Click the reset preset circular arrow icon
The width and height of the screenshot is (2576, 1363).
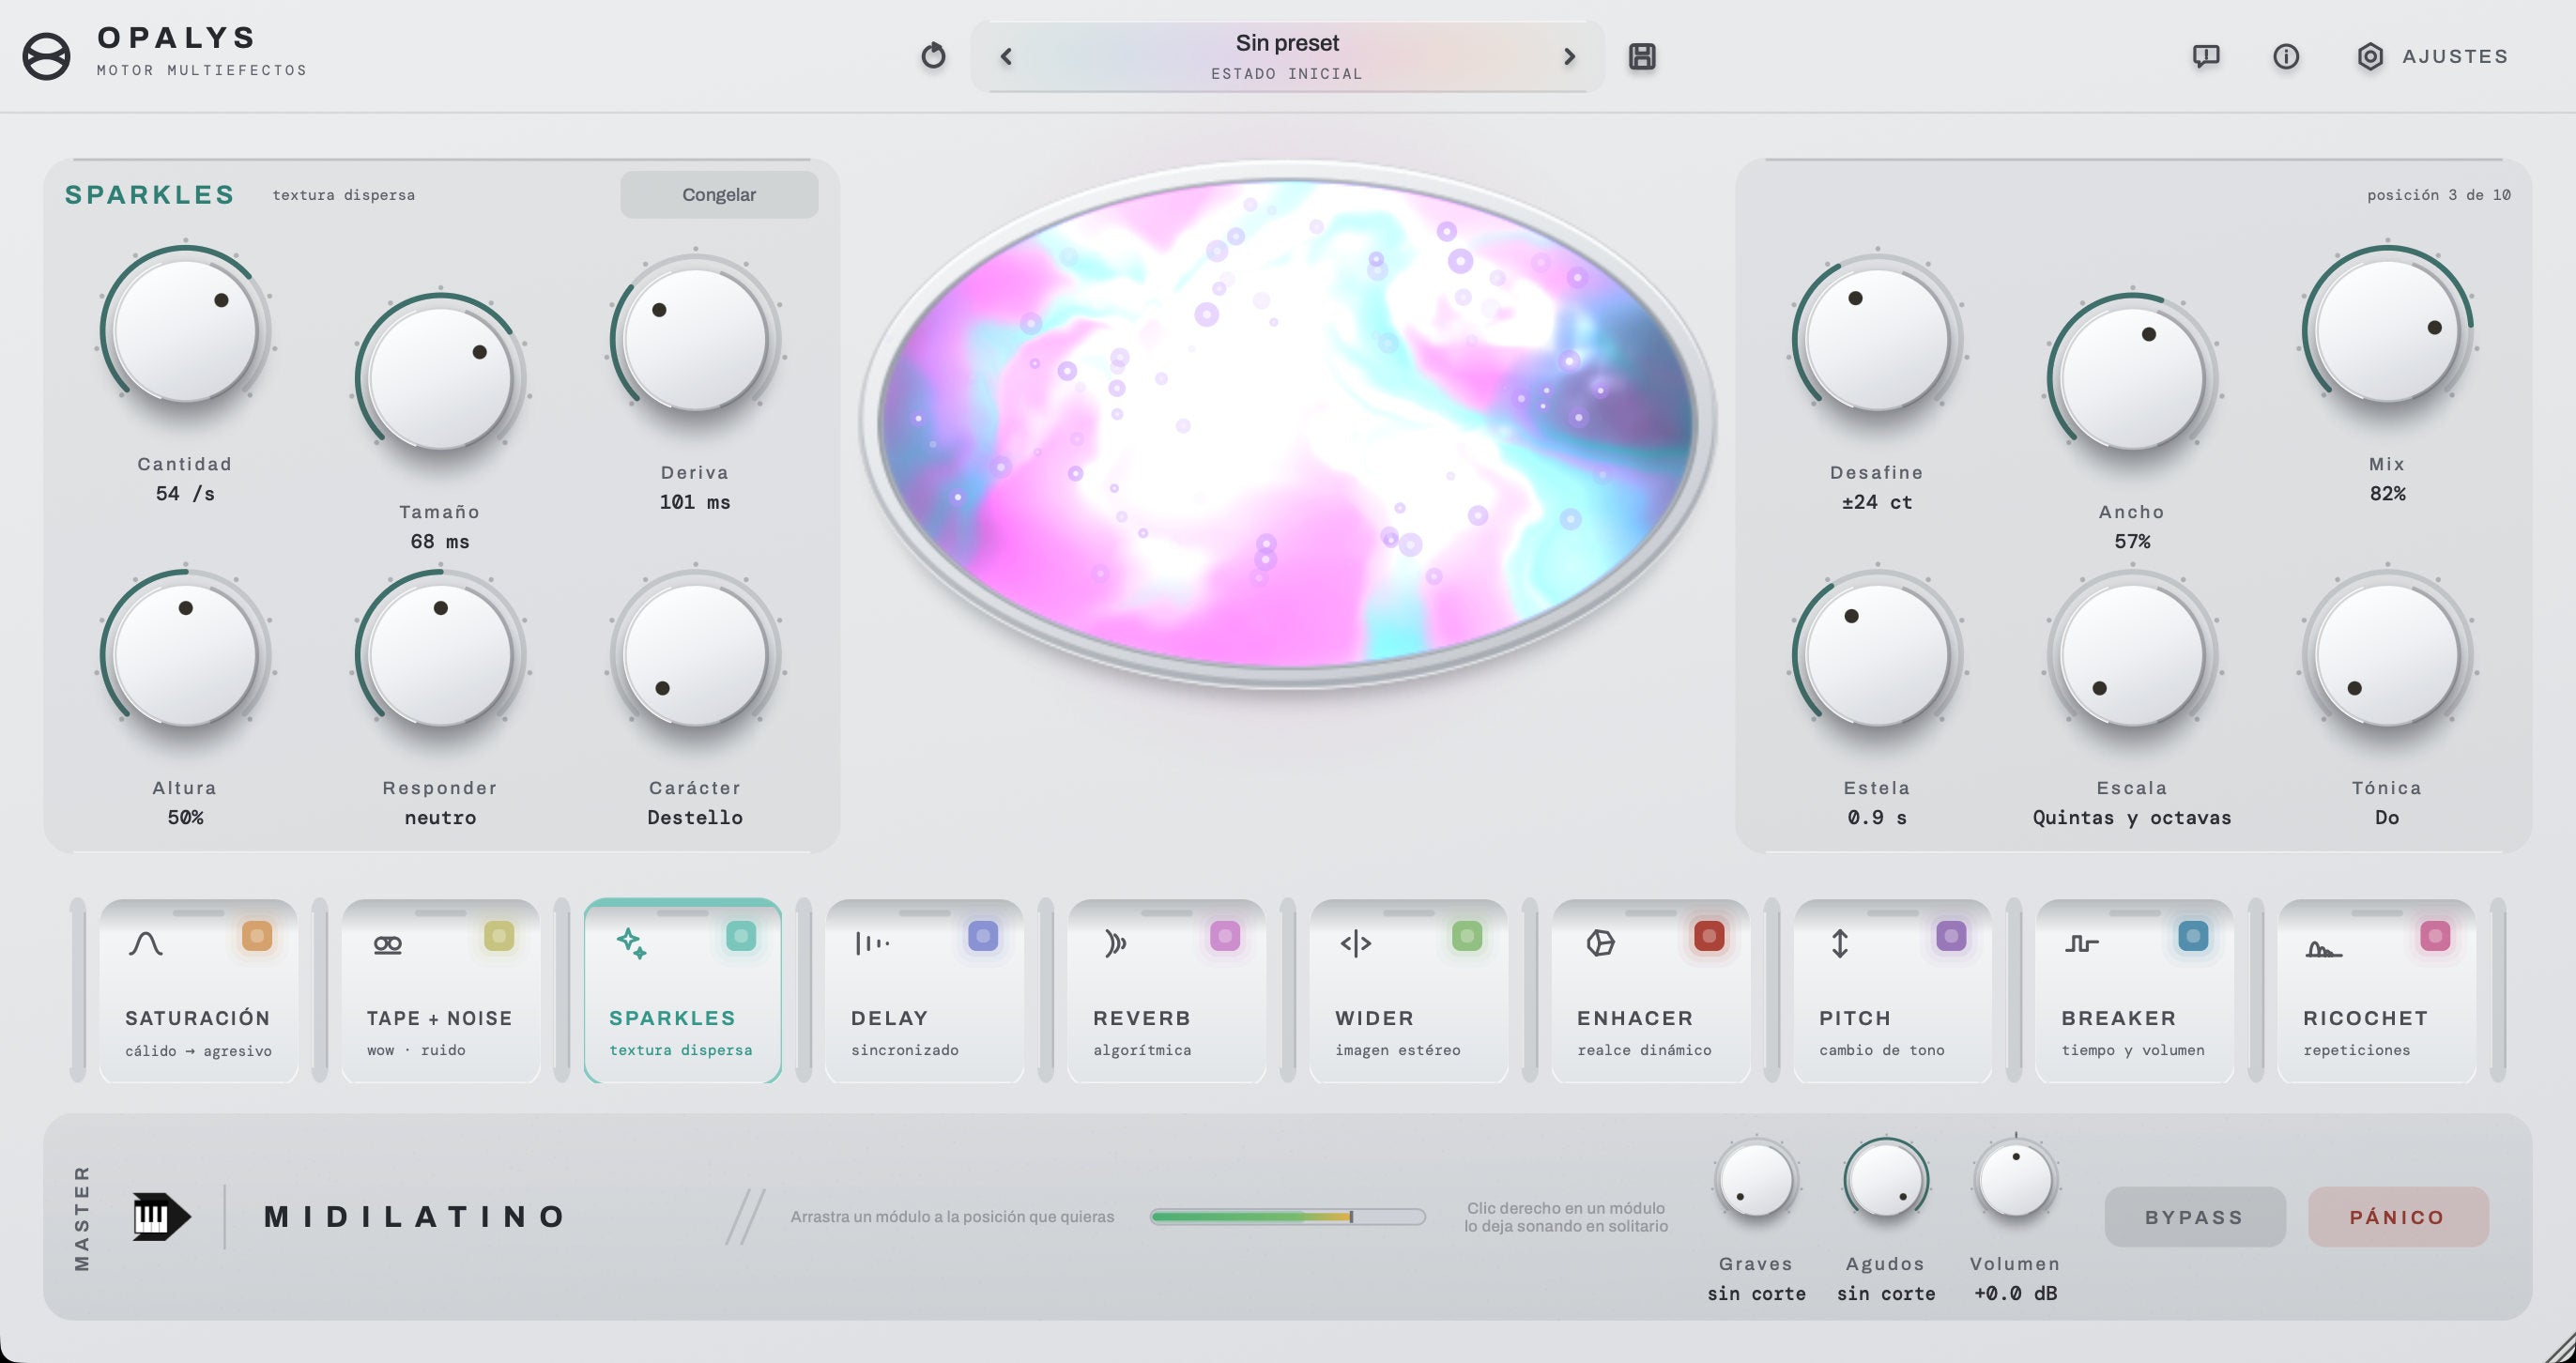[x=933, y=56]
